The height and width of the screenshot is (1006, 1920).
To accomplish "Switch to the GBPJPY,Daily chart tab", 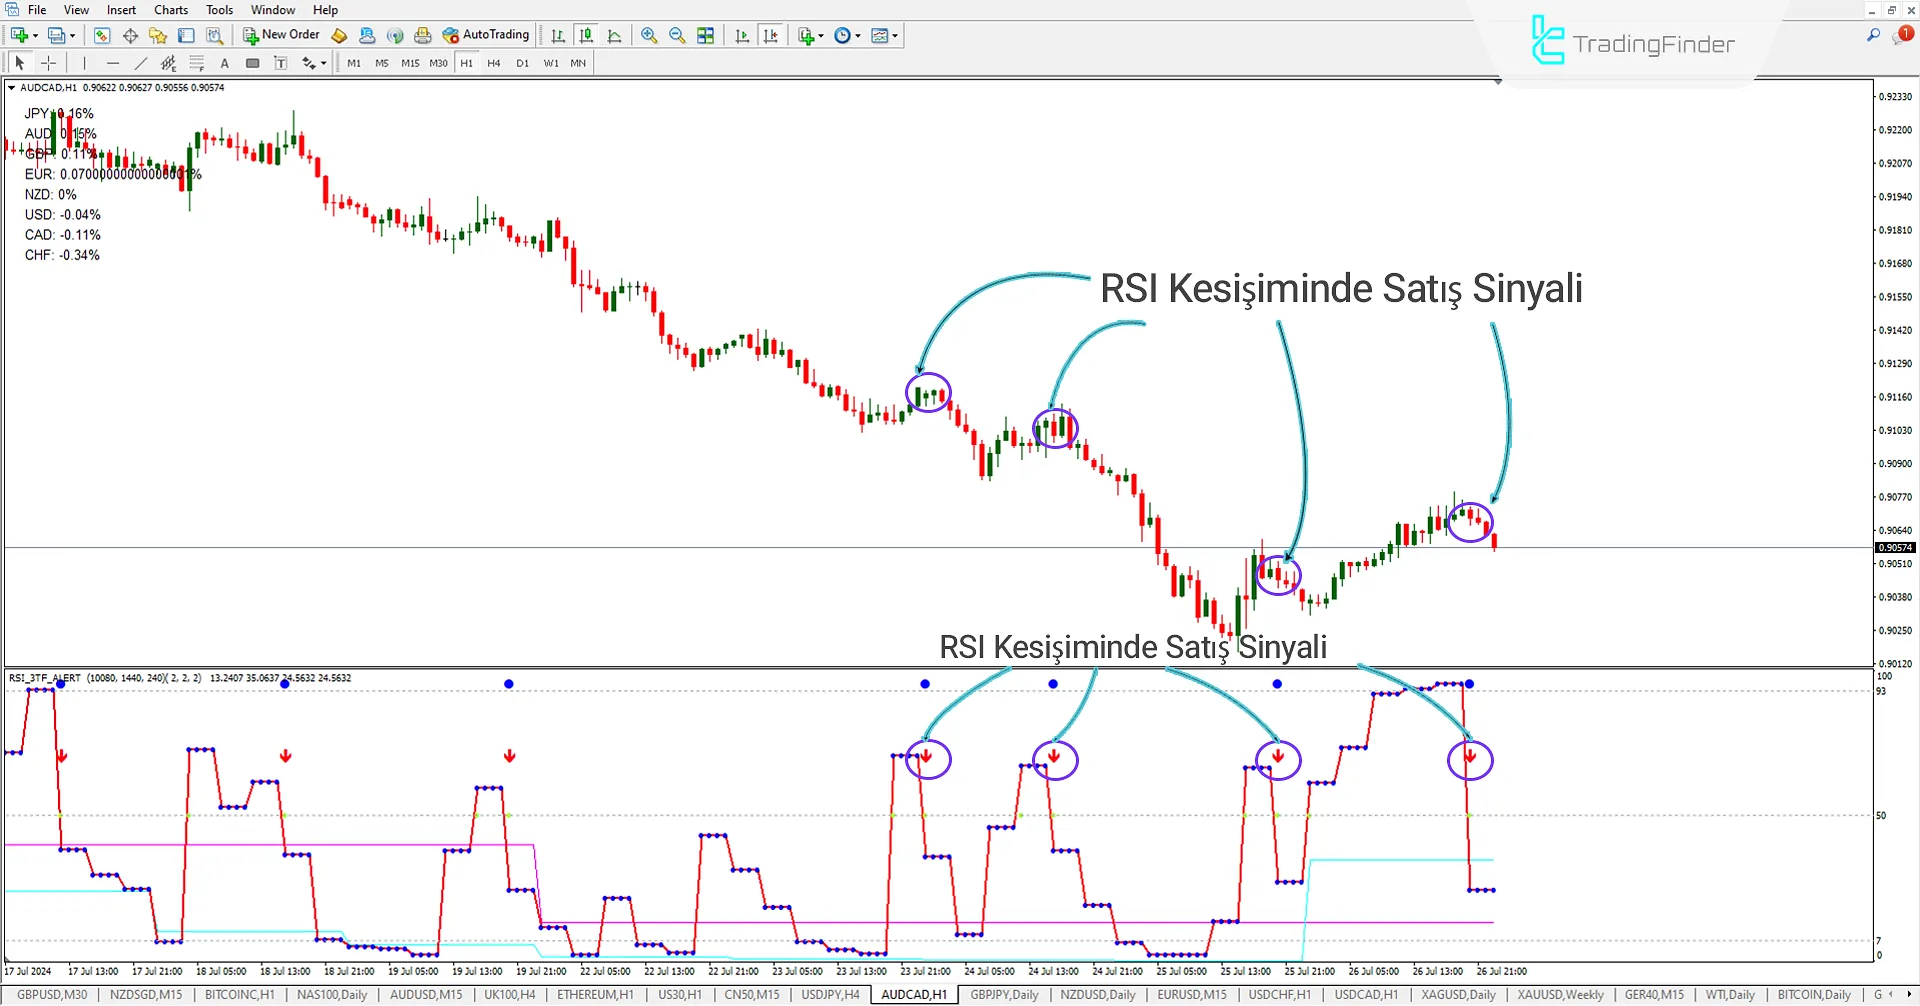I will [1004, 995].
